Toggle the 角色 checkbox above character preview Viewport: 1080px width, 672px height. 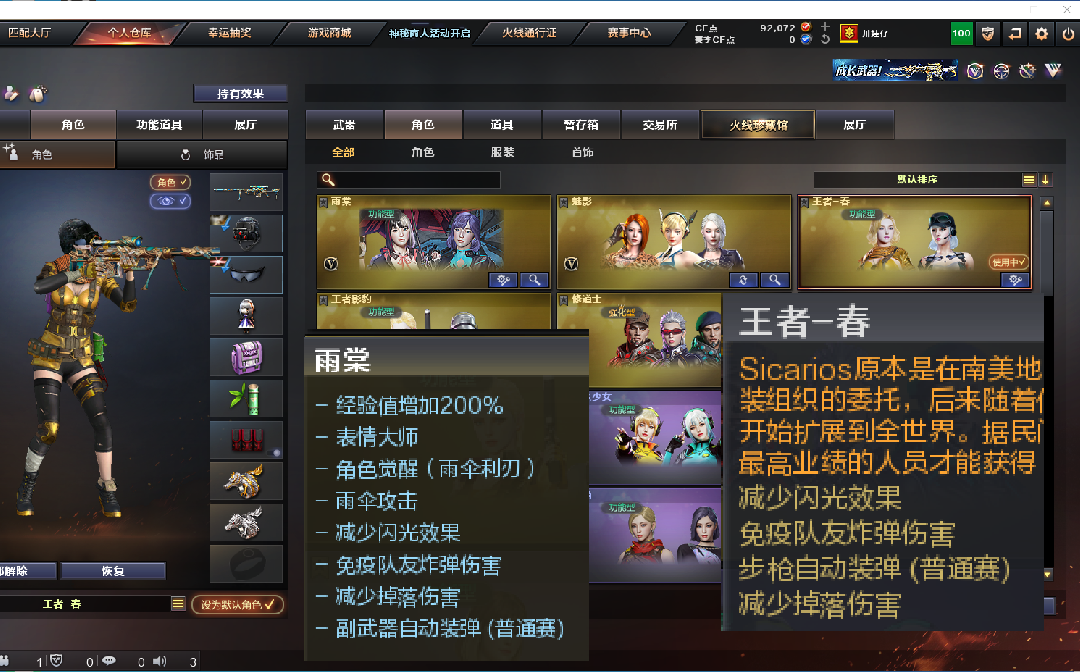170,182
